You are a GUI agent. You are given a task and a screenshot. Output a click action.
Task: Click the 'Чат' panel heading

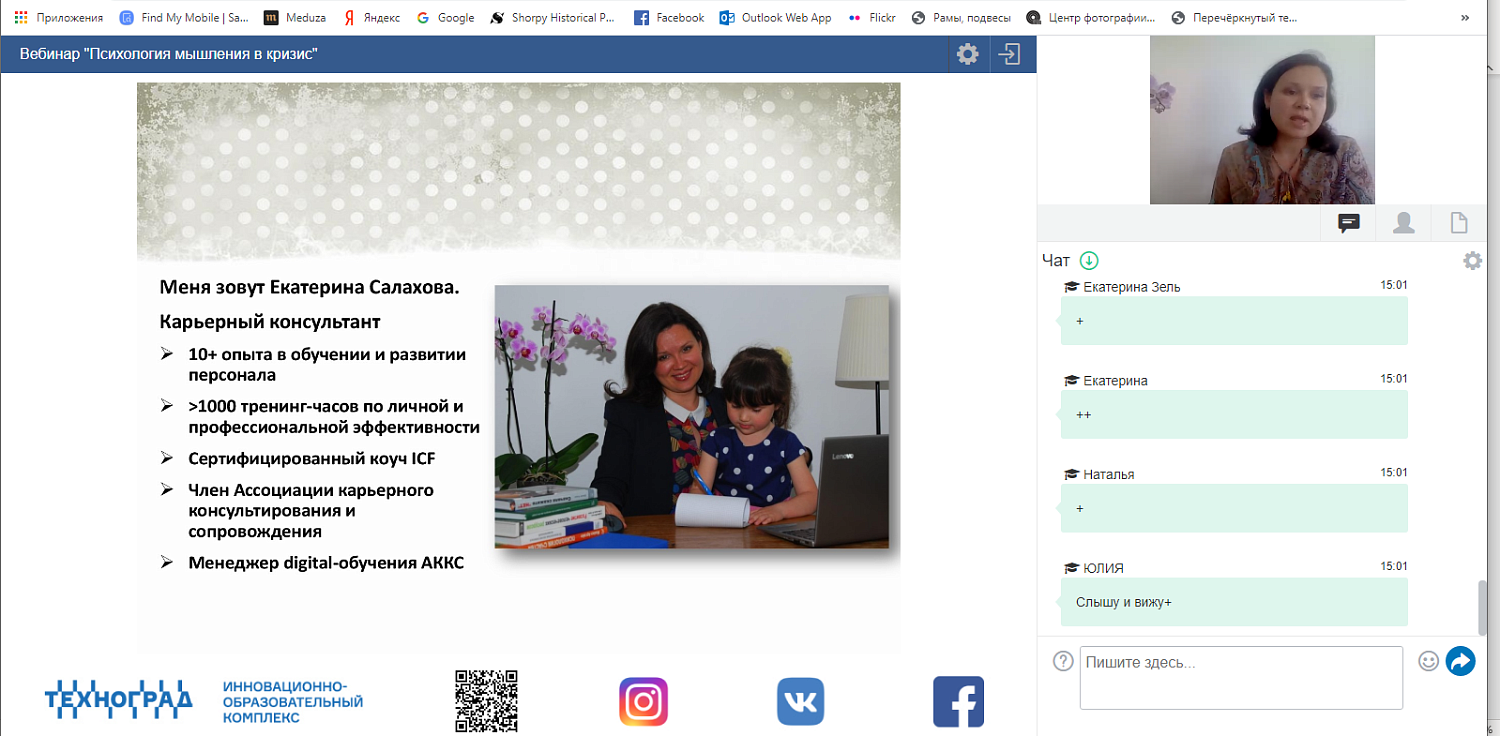coord(1056,260)
